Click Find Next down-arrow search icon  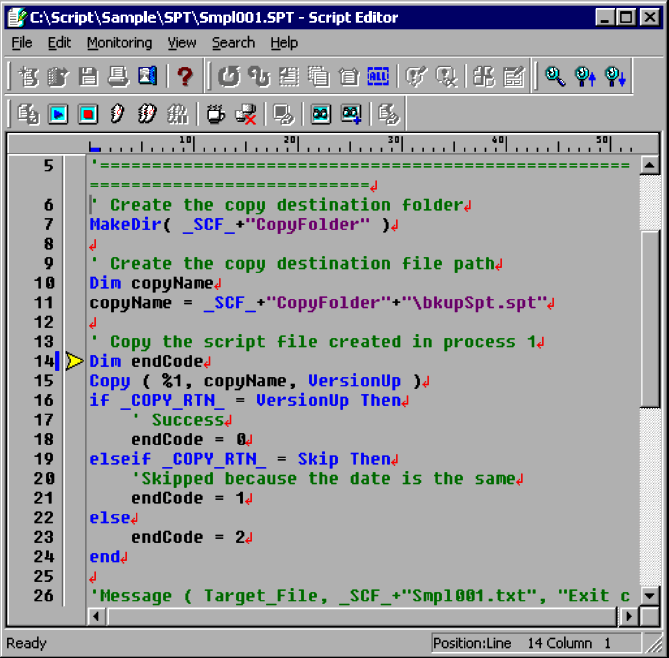coord(615,76)
